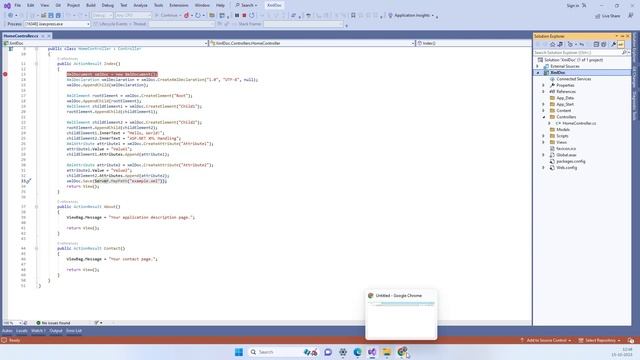Screen dimensions: 640x360
Task: Click Add to Source Control
Action: [547, 340]
